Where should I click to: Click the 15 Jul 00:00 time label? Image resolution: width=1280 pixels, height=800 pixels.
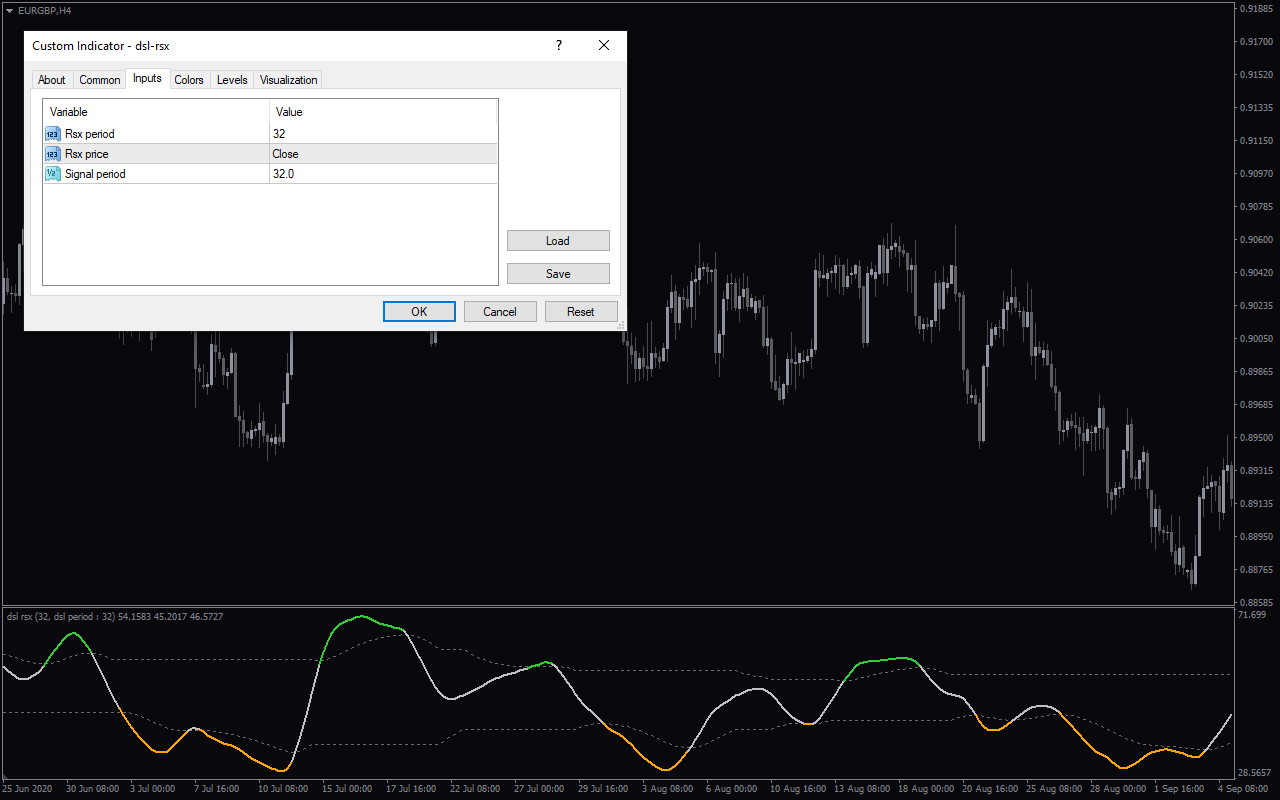(348, 789)
